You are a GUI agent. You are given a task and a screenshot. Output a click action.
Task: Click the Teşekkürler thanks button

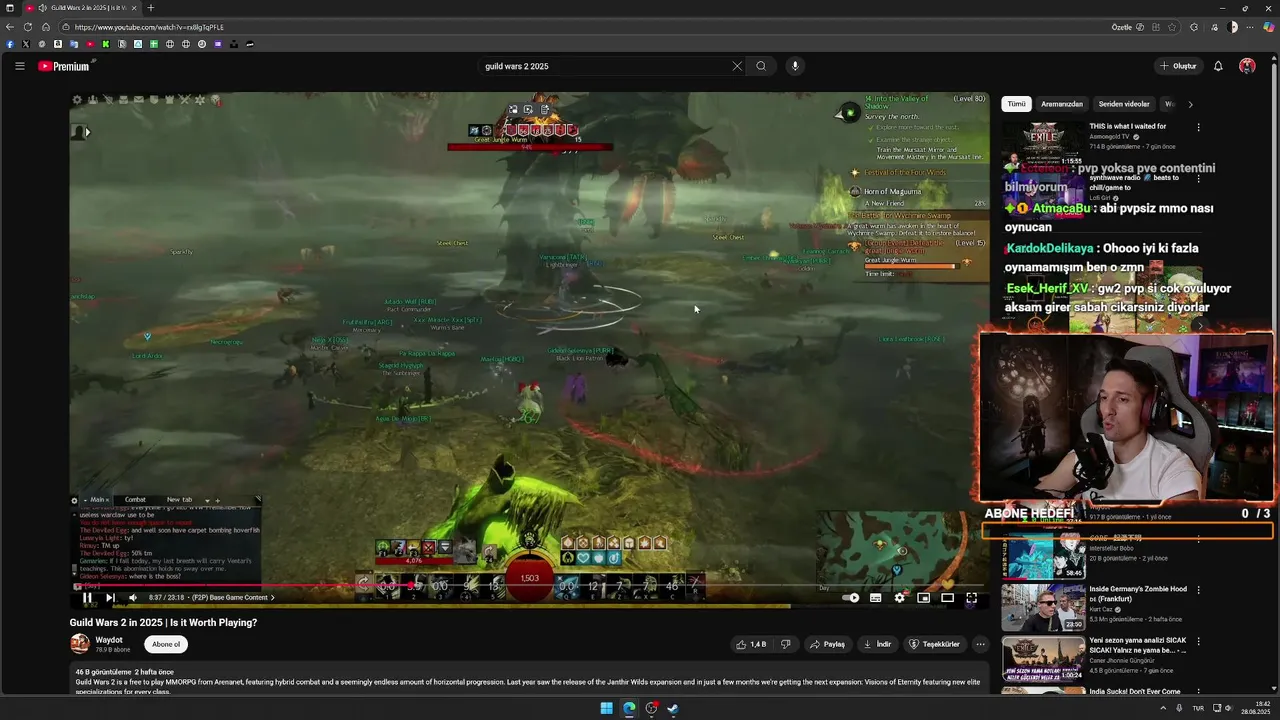pos(934,644)
